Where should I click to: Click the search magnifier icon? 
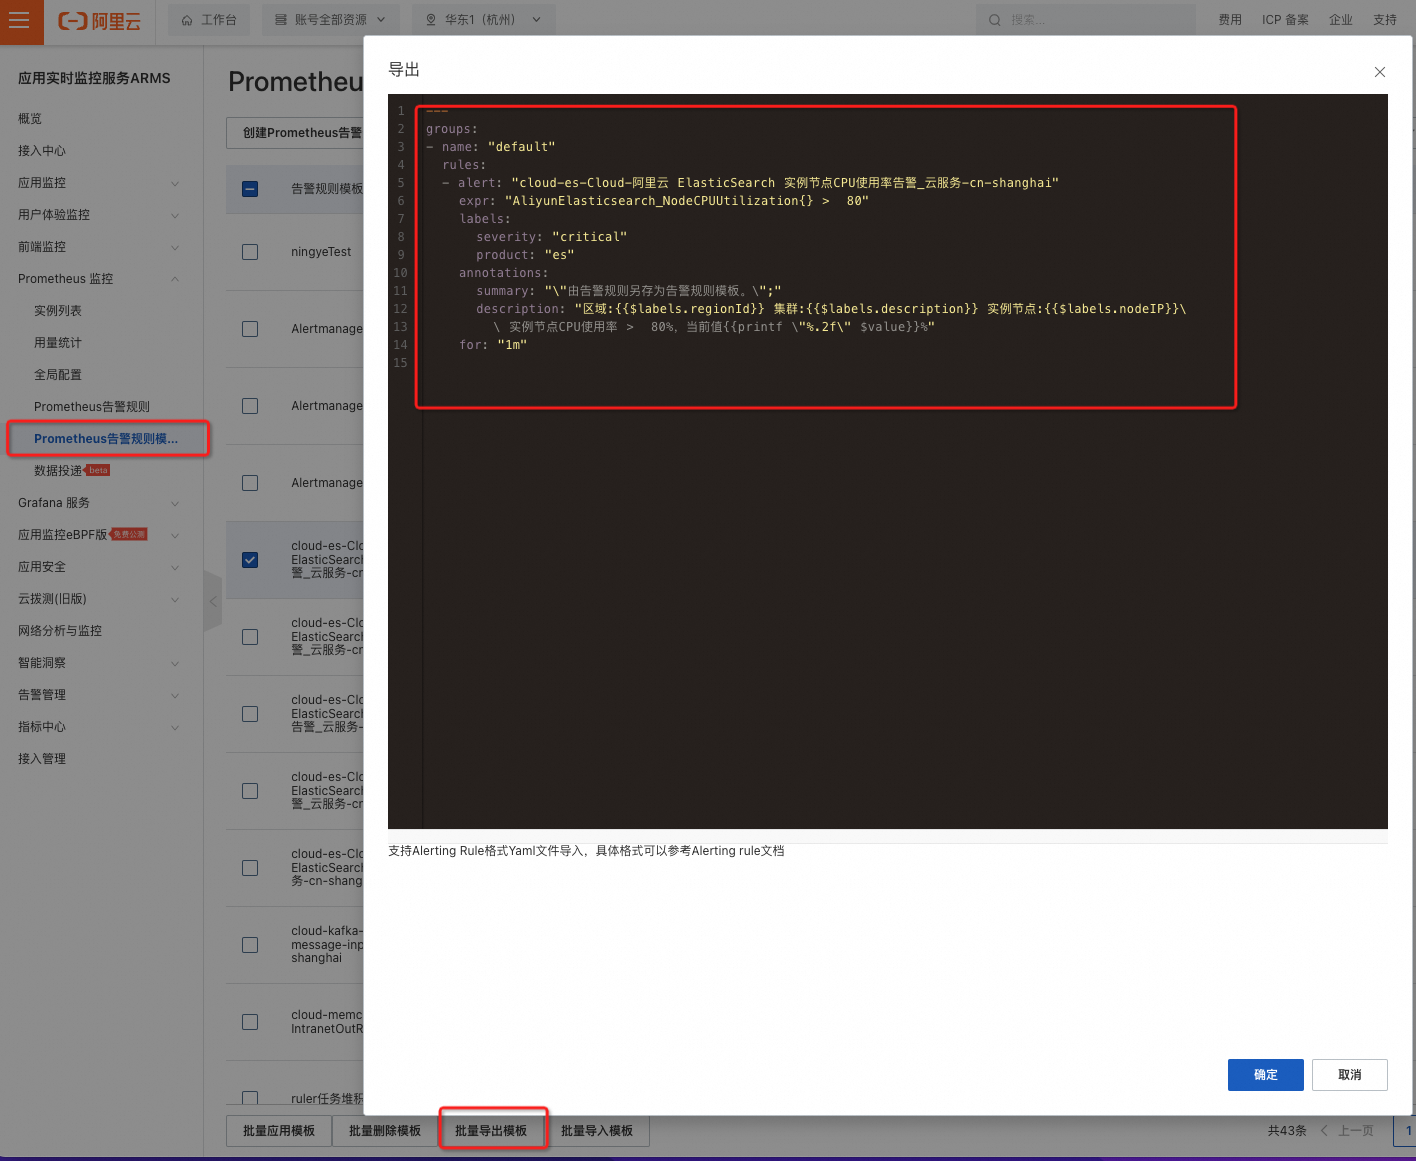[994, 20]
